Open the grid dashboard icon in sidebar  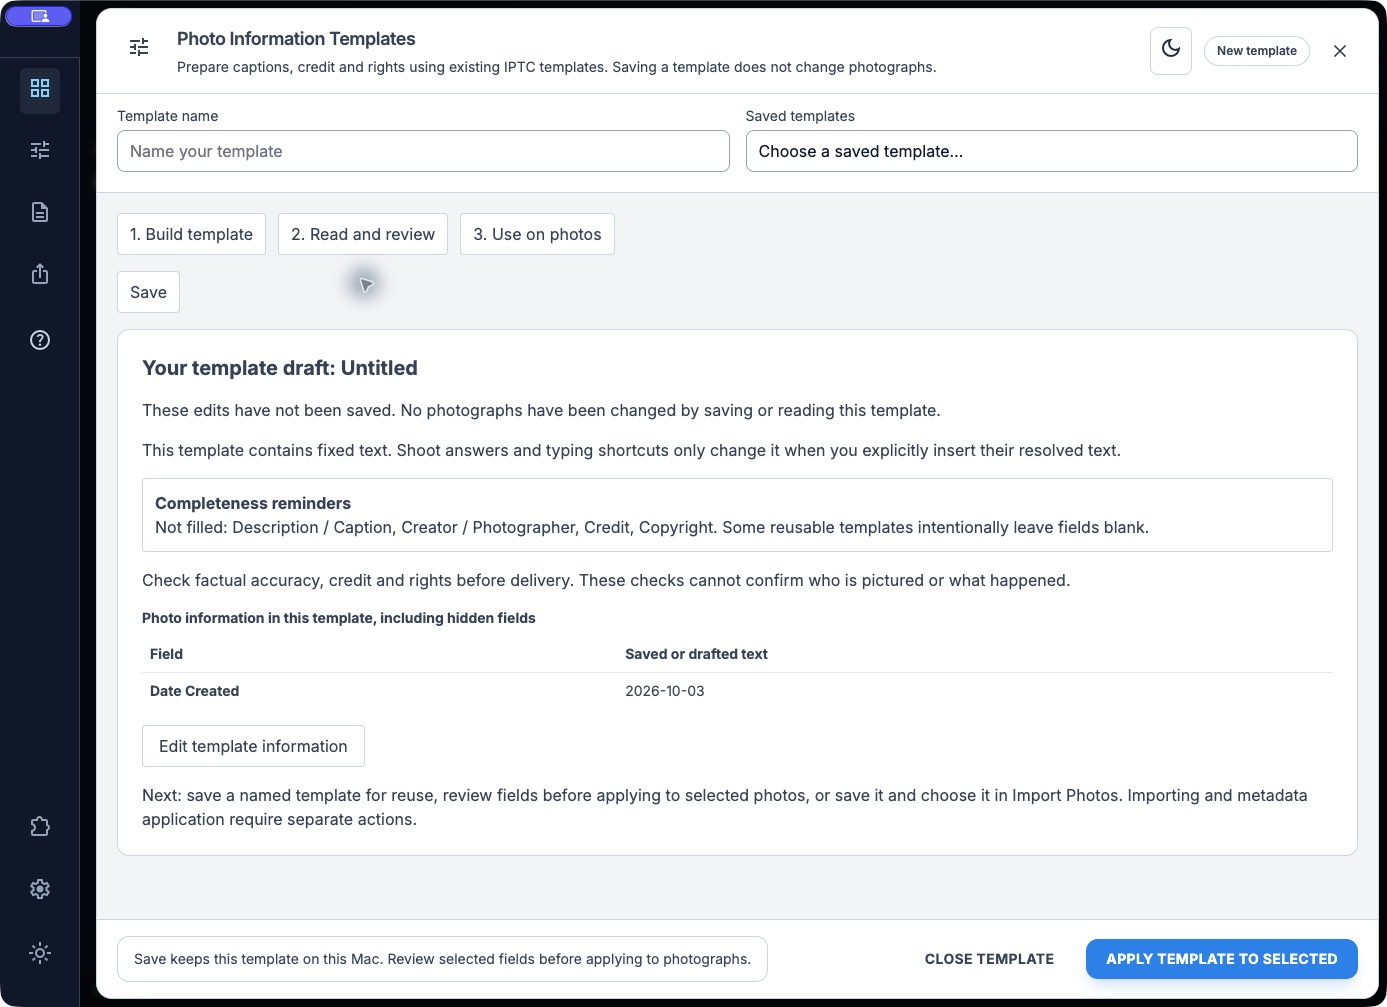pyautogui.click(x=40, y=89)
